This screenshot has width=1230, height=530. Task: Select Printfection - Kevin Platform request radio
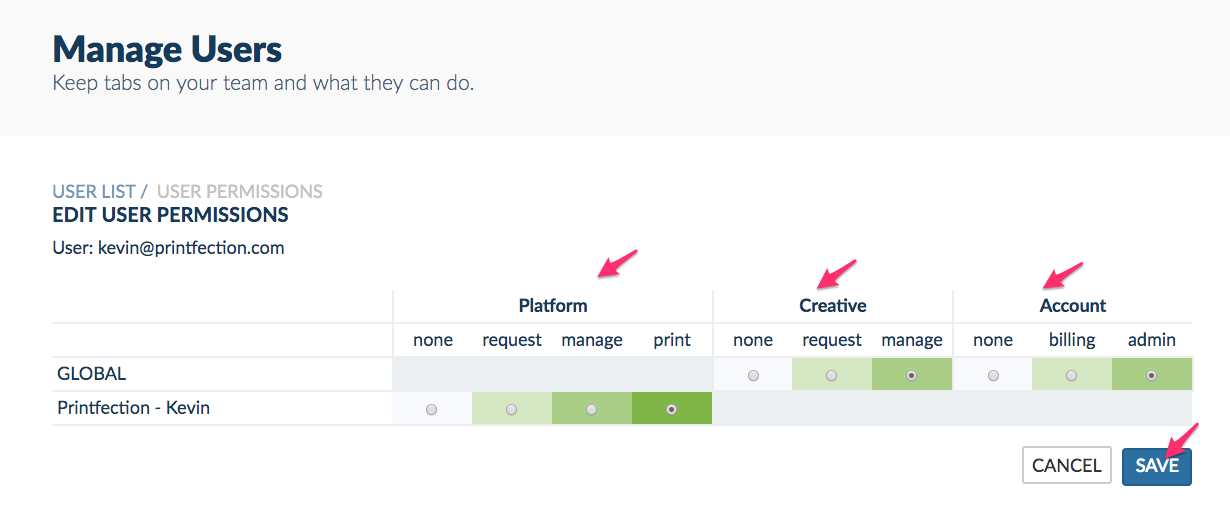512,409
